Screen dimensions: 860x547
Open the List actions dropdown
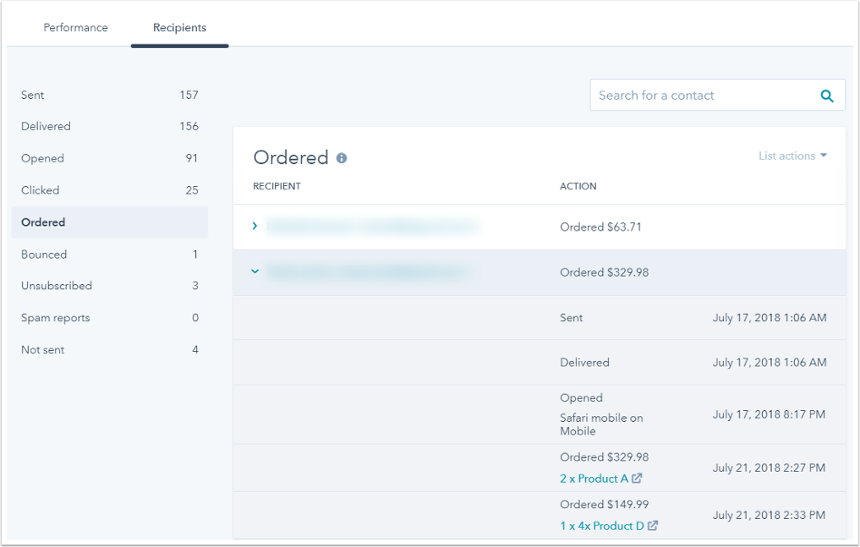click(792, 156)
